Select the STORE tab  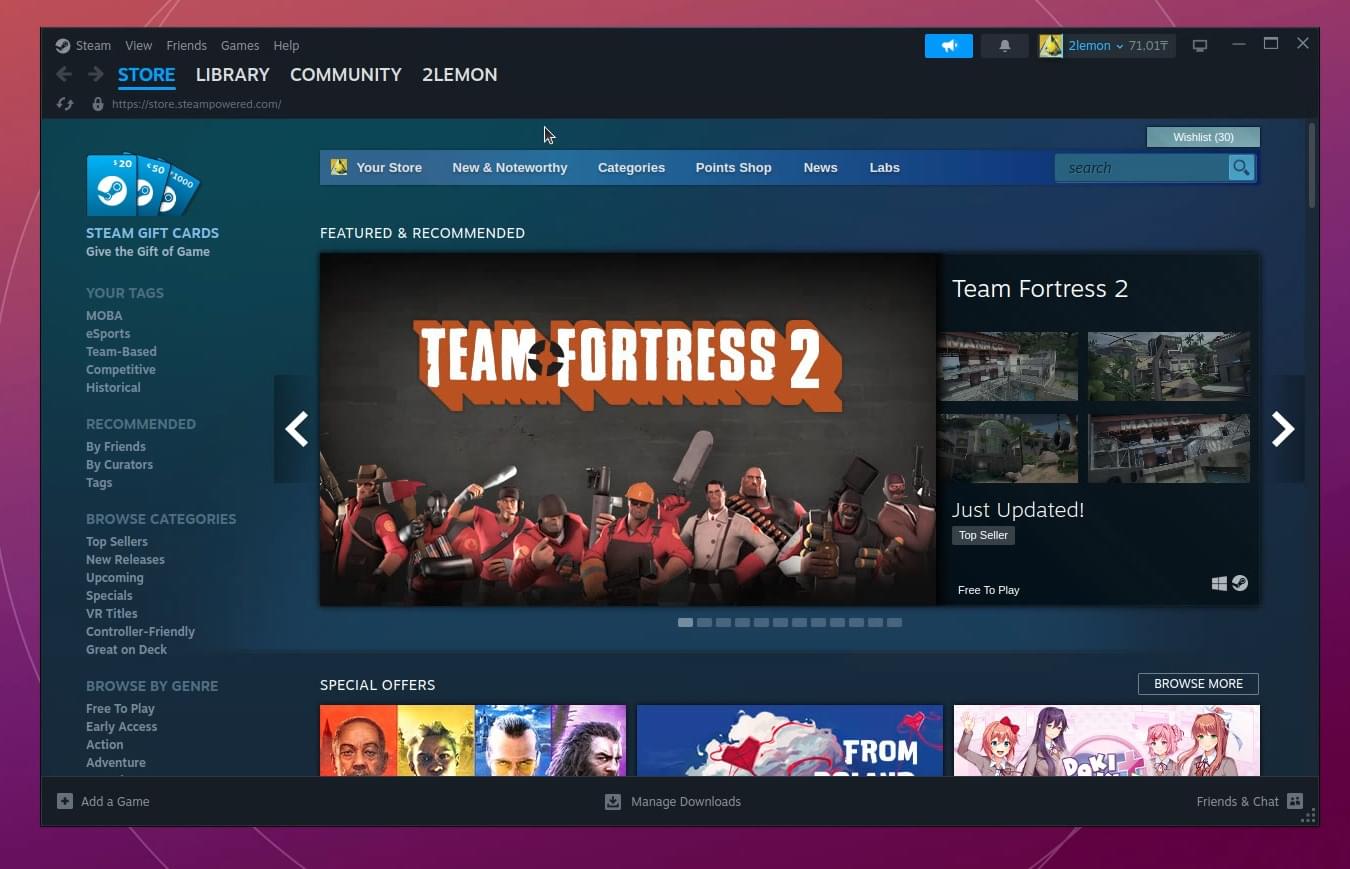tap(146, 75)
